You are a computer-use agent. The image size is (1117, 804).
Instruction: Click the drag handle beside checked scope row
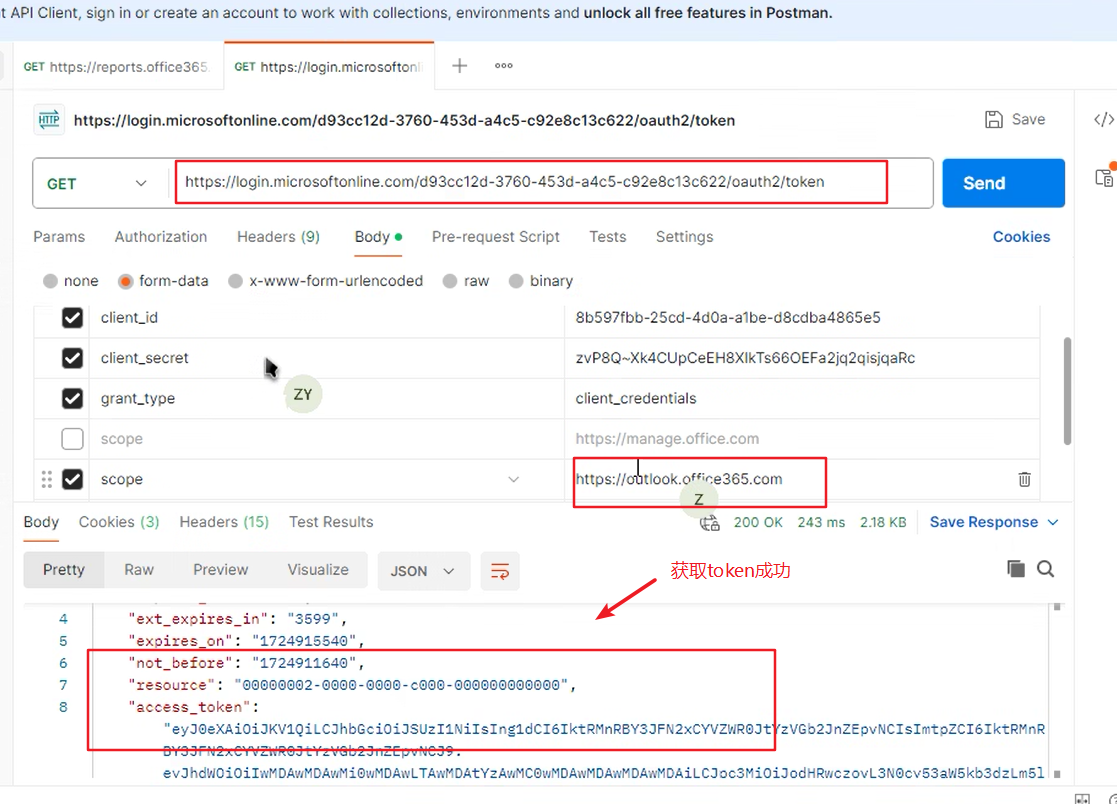(46, 479)
